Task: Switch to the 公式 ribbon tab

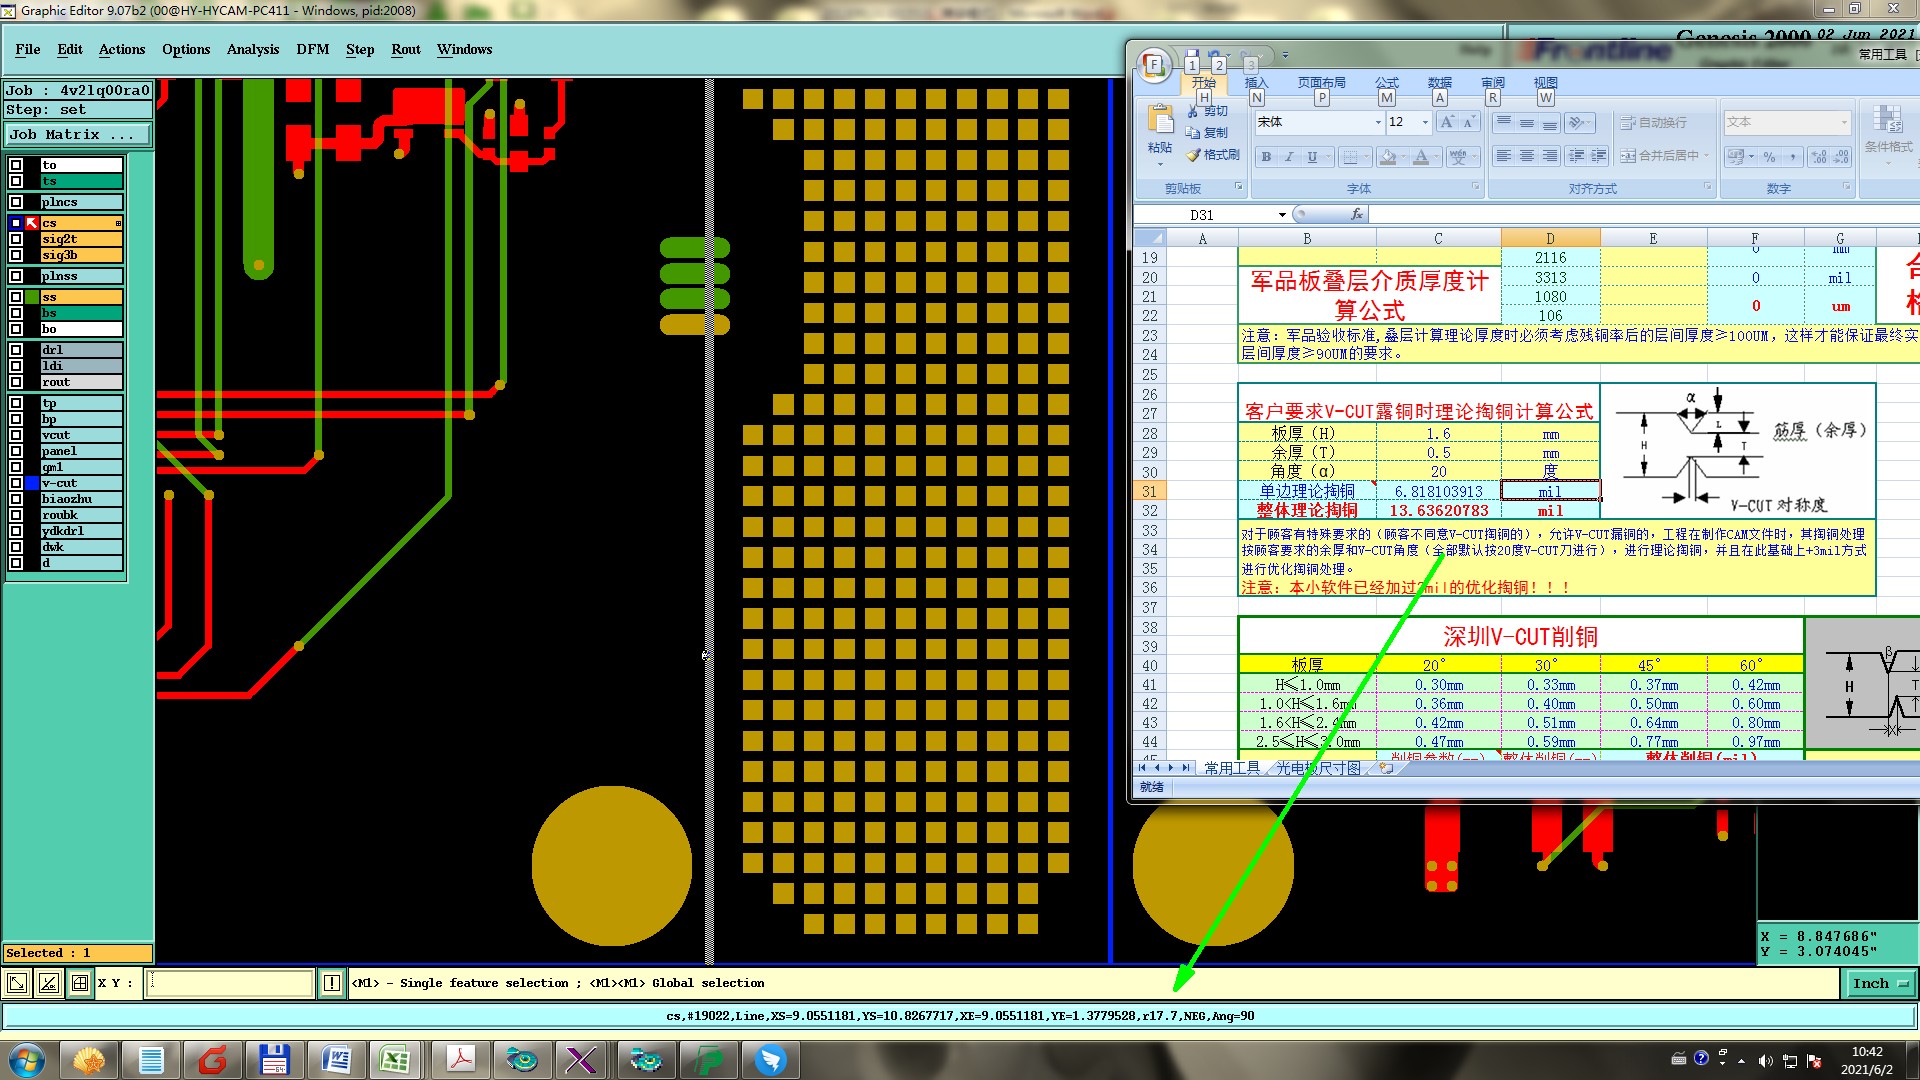Action: coord(1387,83)
